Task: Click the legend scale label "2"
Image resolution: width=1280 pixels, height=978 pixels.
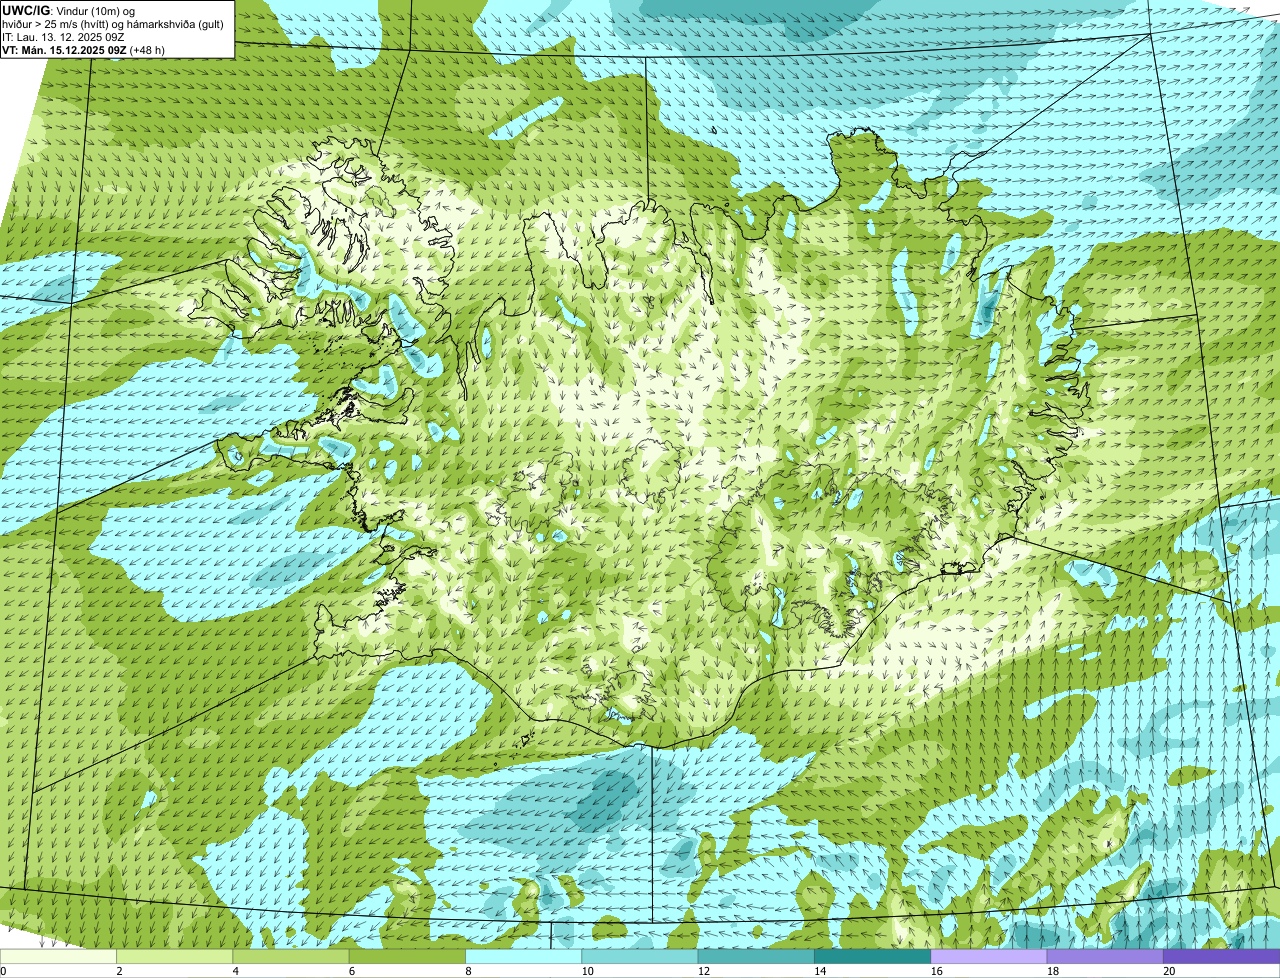Action: coord(119,971)
